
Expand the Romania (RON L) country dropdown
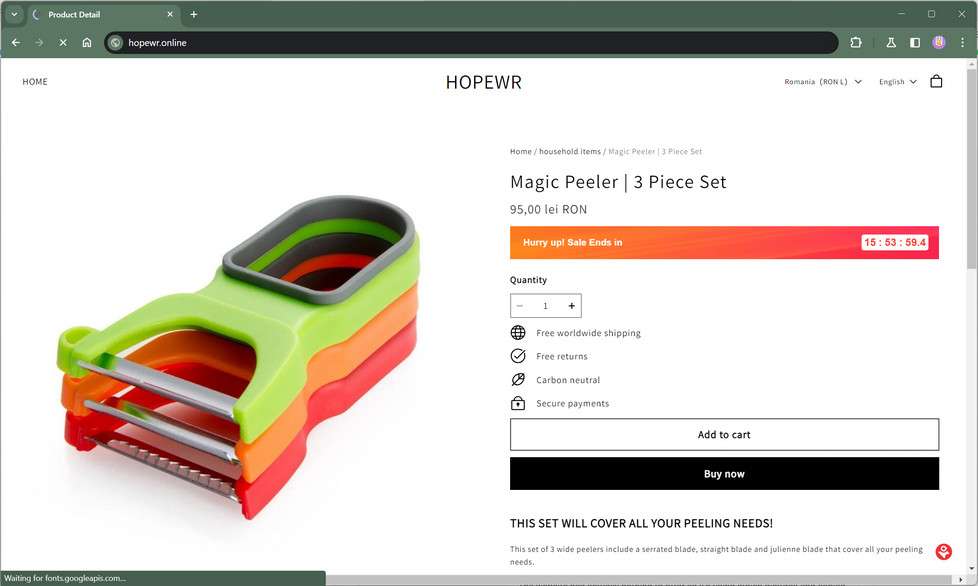pyautogui.click(x=823, y=82)
